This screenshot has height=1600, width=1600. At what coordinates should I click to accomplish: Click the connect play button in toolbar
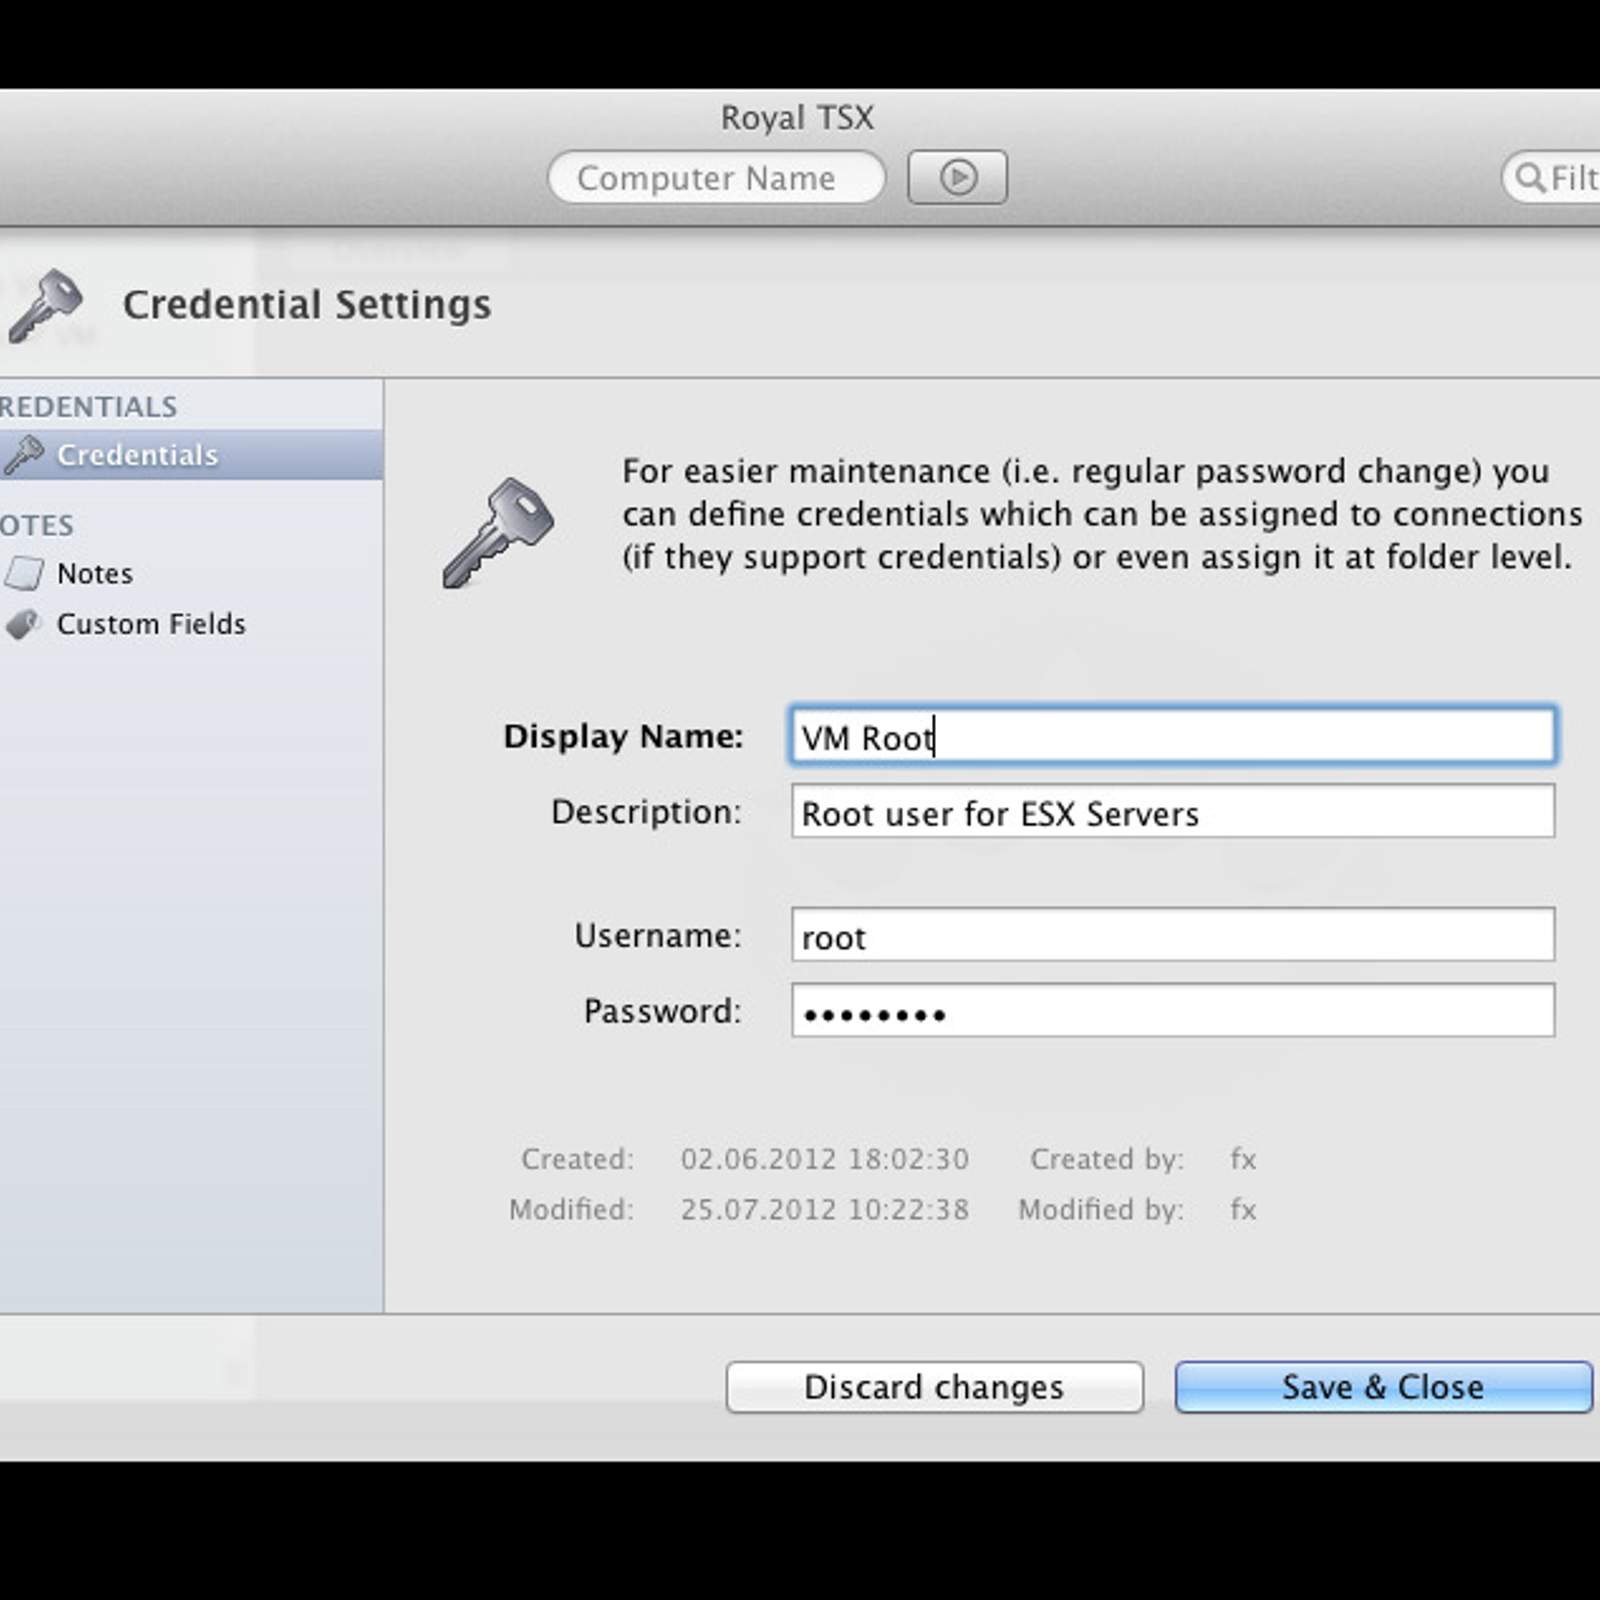click(957, 178)
